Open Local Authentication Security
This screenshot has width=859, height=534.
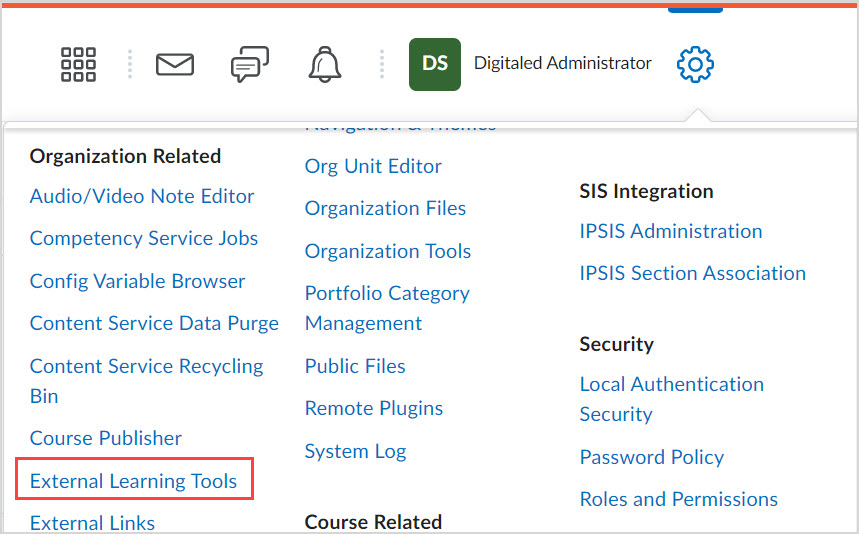point(672,399)
